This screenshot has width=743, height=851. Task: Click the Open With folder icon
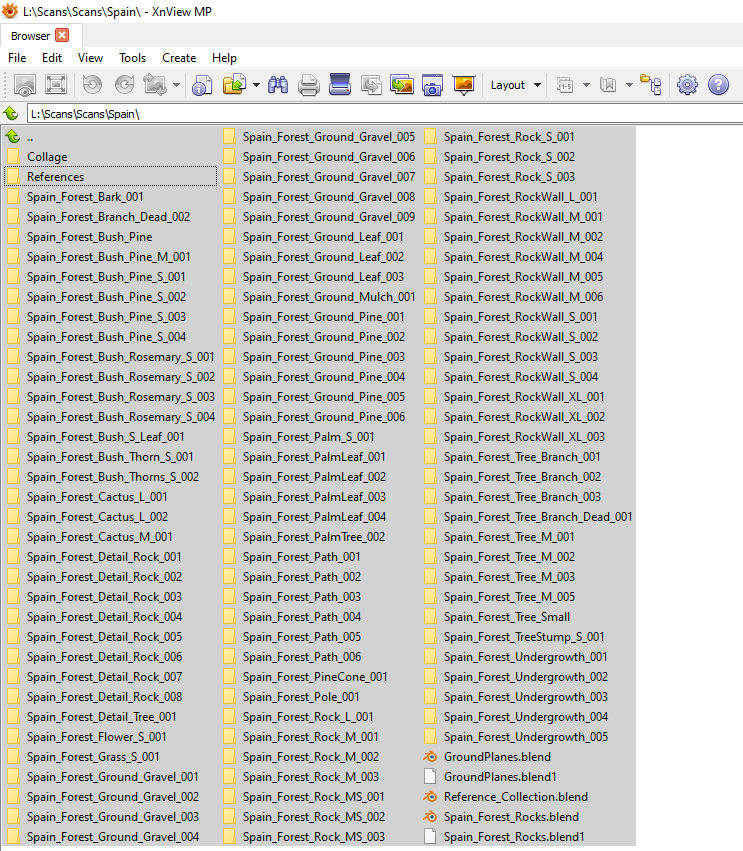tap(234, 85)
